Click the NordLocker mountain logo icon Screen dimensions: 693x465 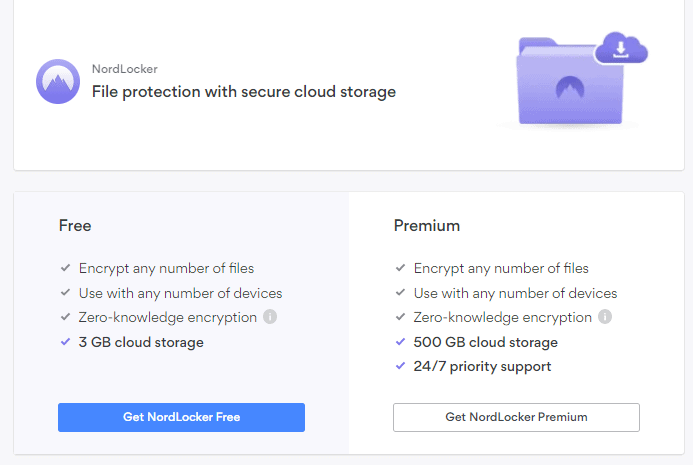(58, 81)
